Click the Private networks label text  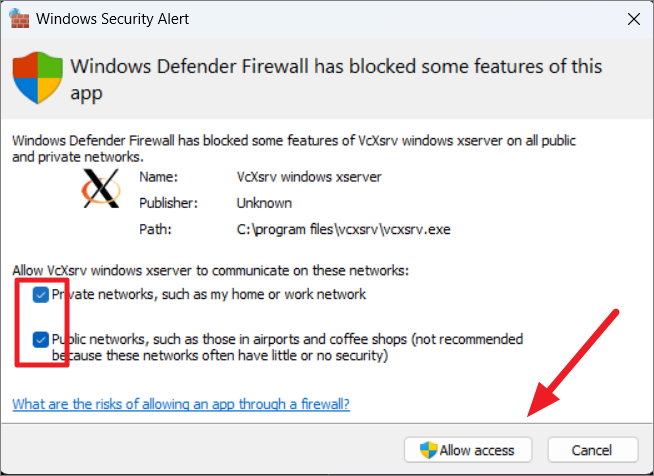pyautogui.click(x=209, y=295)
